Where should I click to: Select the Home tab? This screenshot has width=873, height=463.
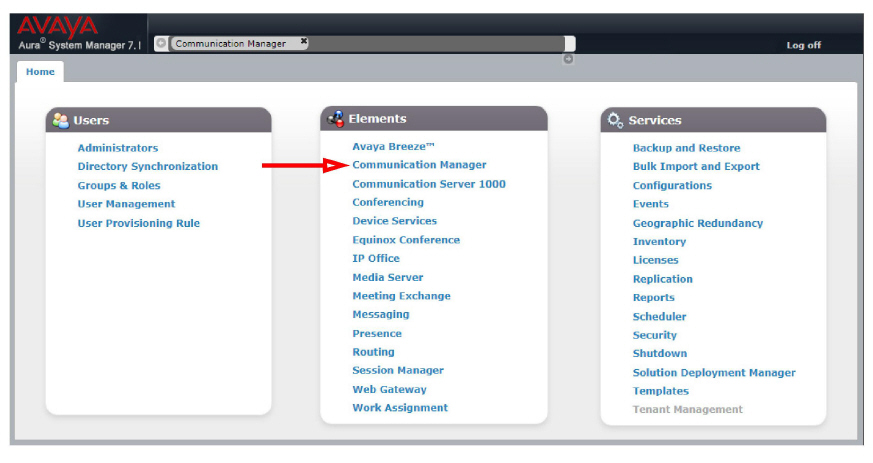(x=40, y=72)
